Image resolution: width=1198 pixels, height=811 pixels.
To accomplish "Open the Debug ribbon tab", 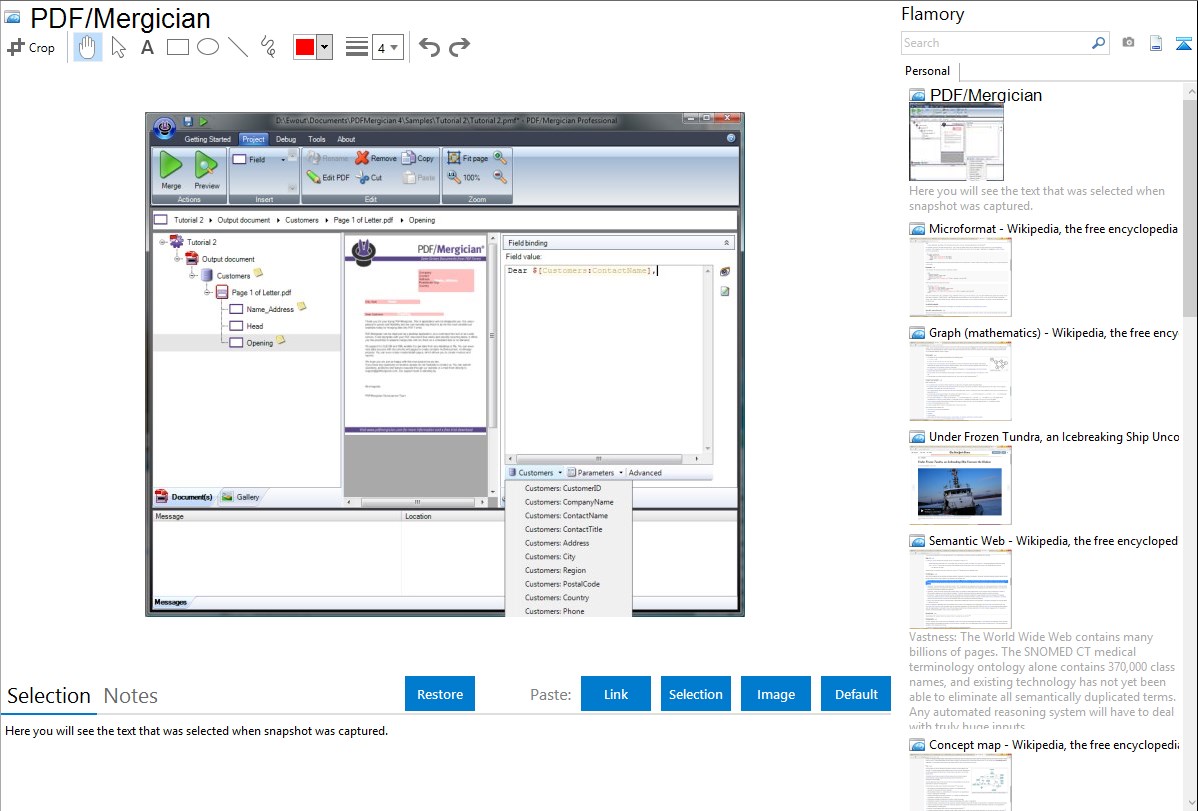I will (286, 139).
